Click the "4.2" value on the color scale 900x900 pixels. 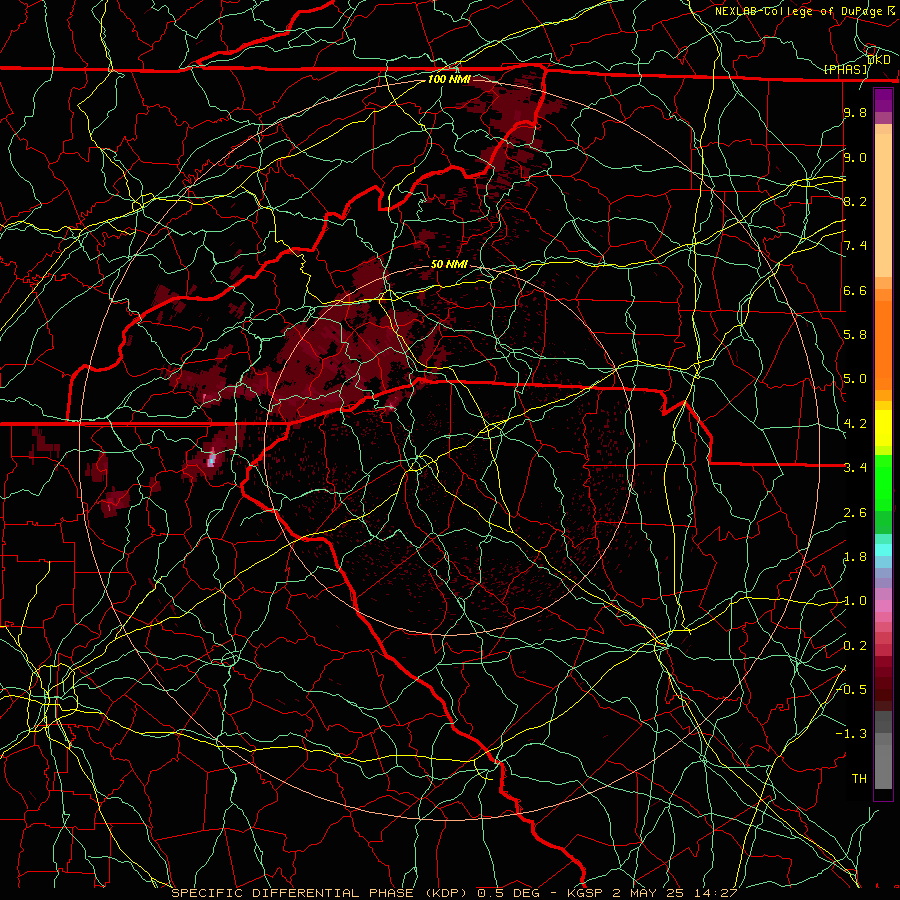click(855, 424)
